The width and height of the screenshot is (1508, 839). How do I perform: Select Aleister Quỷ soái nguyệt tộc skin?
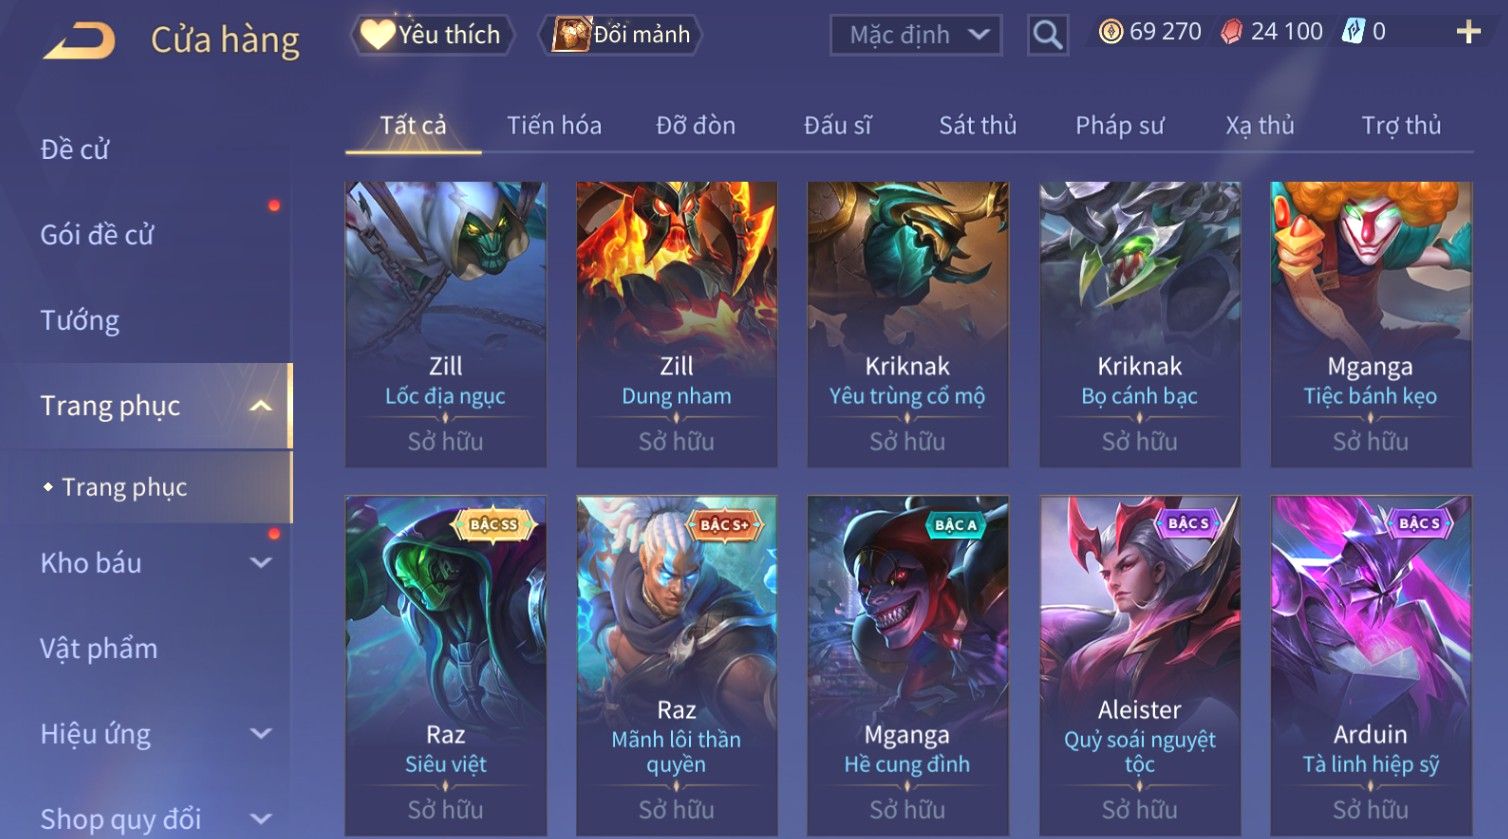(1139, 666)
